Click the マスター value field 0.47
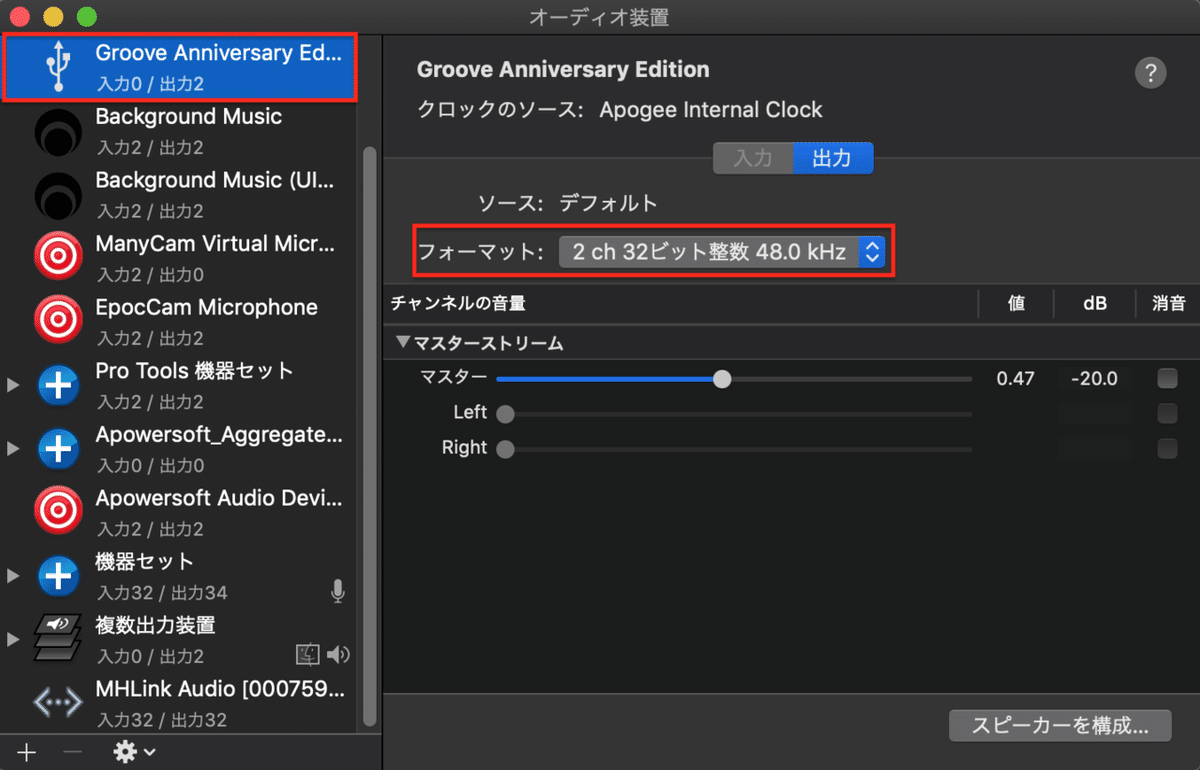The image size is (1200, 770). (x=1016, y=379)
